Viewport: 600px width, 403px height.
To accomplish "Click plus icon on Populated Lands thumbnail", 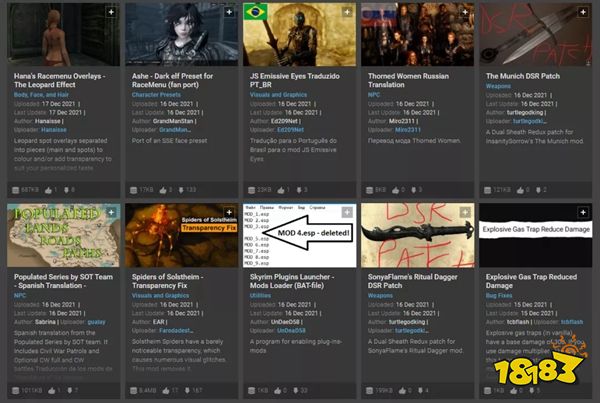I will [x=111, y=212].
